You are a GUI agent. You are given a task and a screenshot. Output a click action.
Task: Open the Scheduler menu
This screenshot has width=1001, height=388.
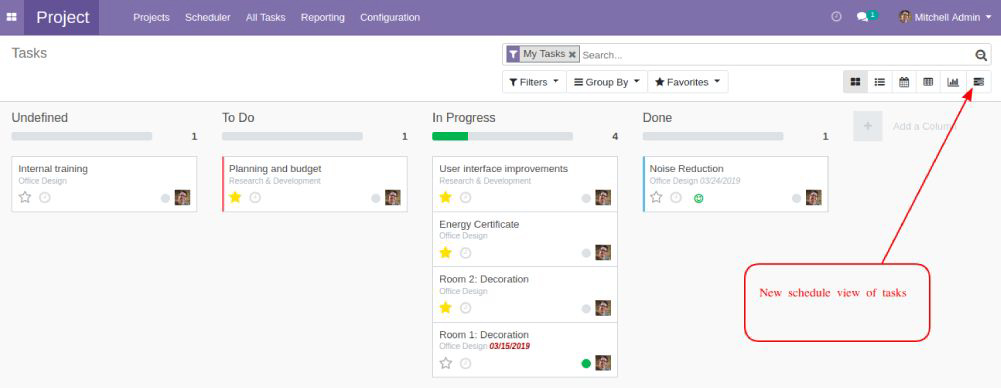click(207, 17)
